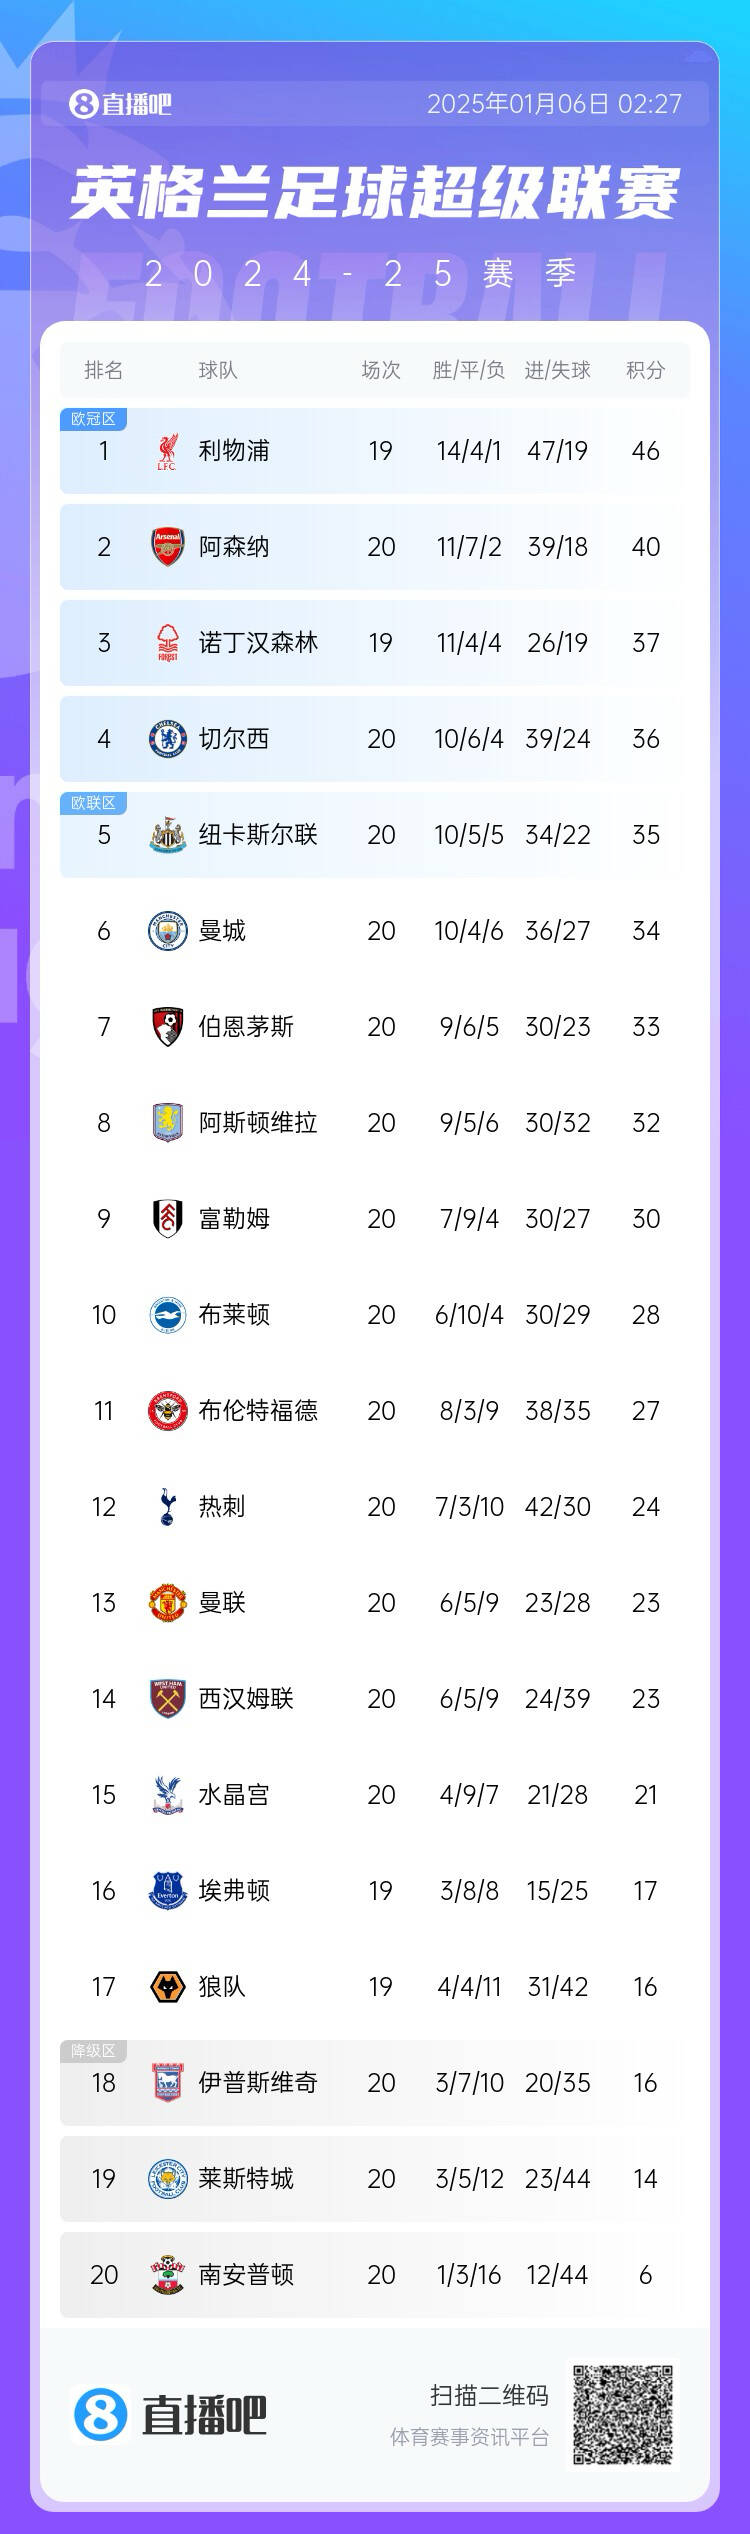
Task: Click the 欧冠区 zone label
Action: [x=93, y=419]
